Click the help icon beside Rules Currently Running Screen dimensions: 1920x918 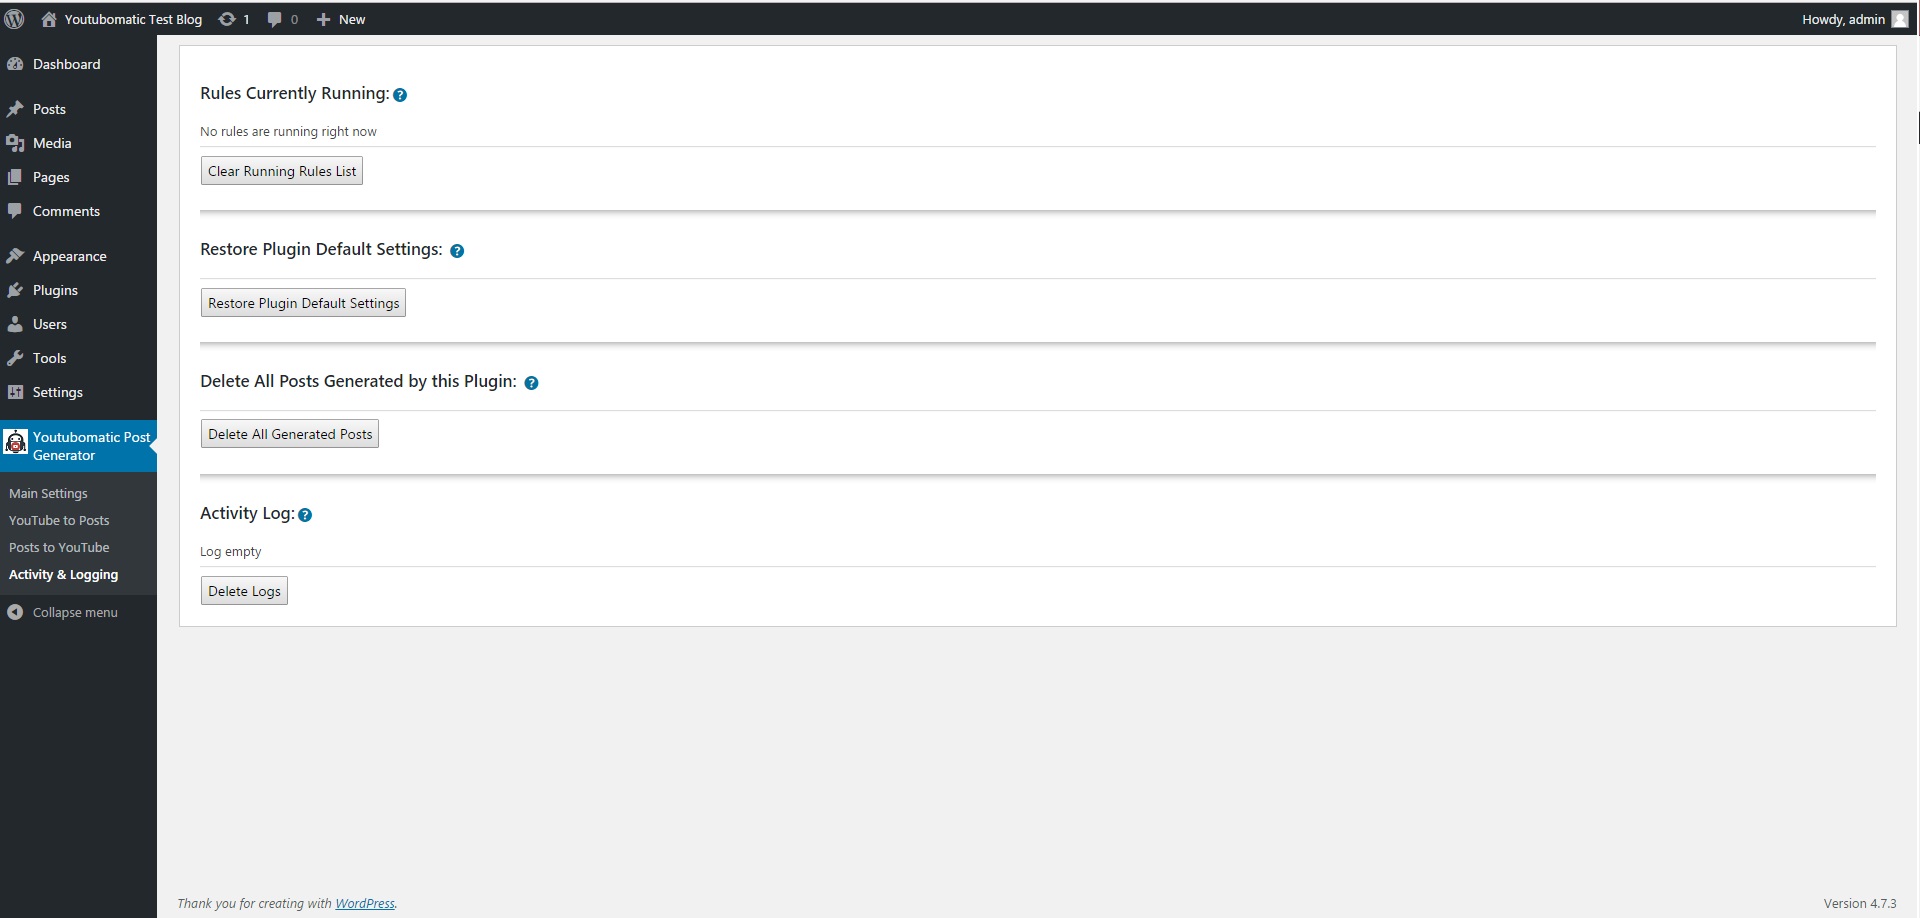[400, 95]
